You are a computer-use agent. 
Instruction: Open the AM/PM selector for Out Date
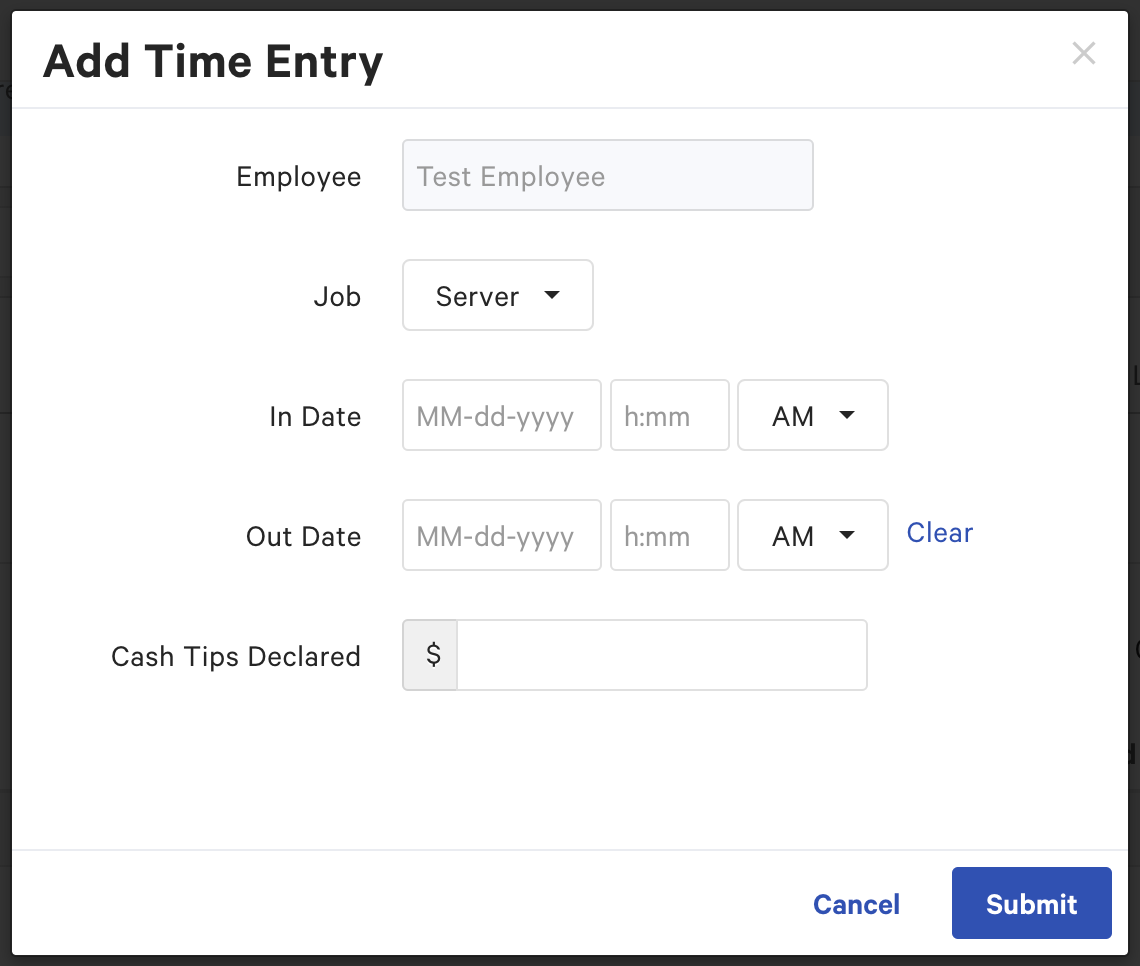(812, 535)
